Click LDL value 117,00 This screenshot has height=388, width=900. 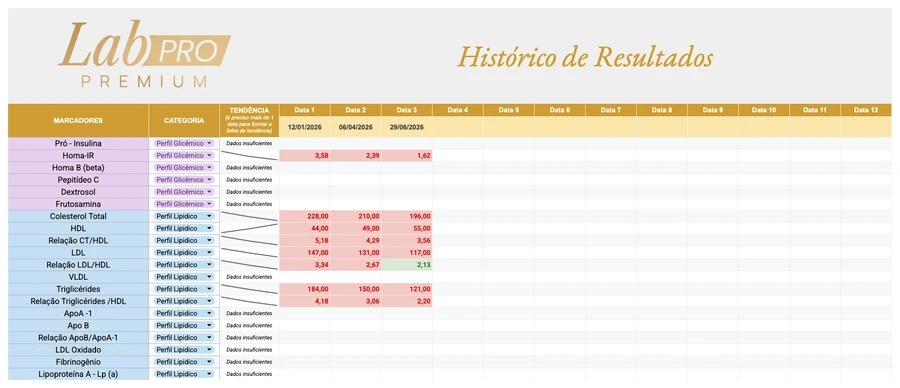pyautogui.click(x=407, y=253)
